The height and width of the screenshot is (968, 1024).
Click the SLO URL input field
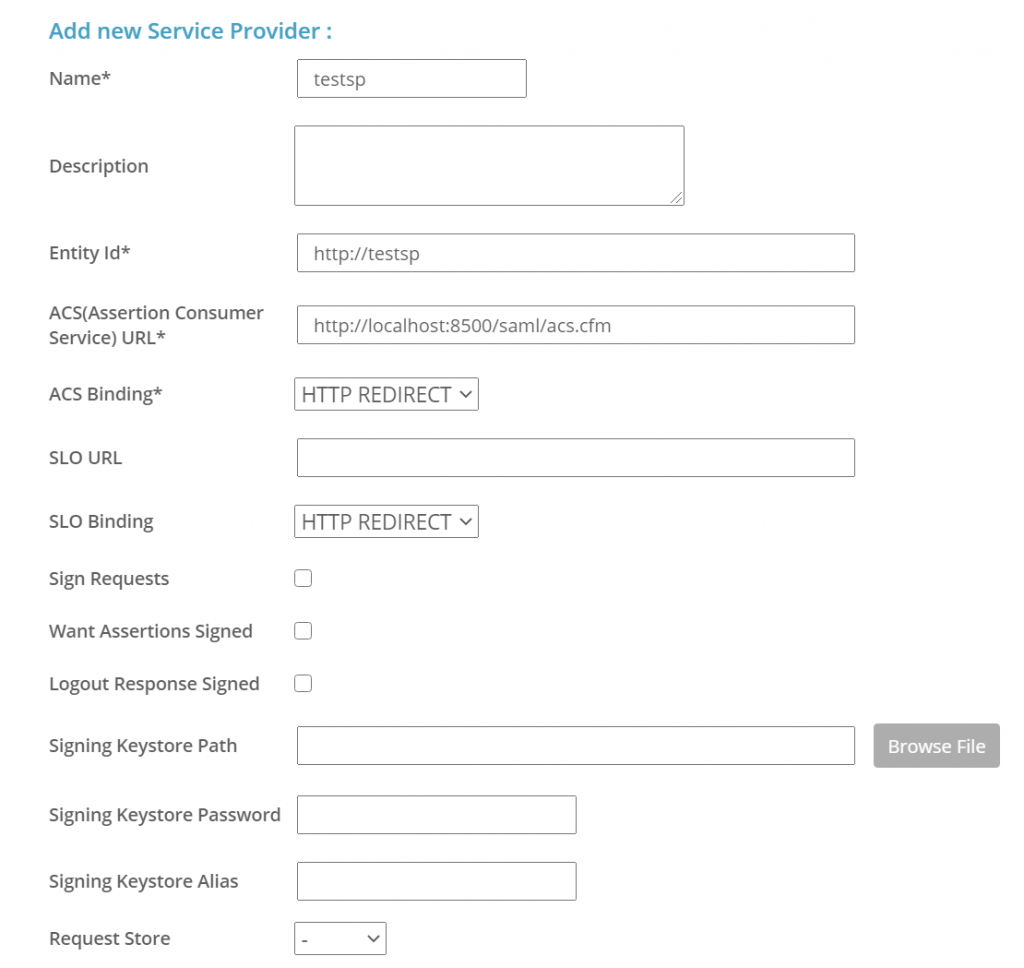tap(575, 457)
